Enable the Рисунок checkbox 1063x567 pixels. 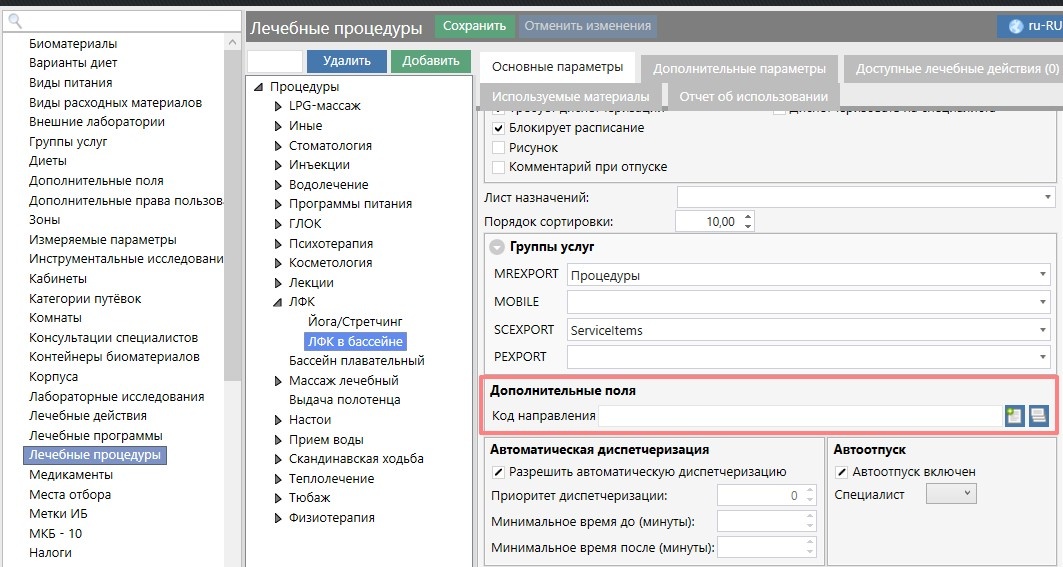tap(499, 148)
